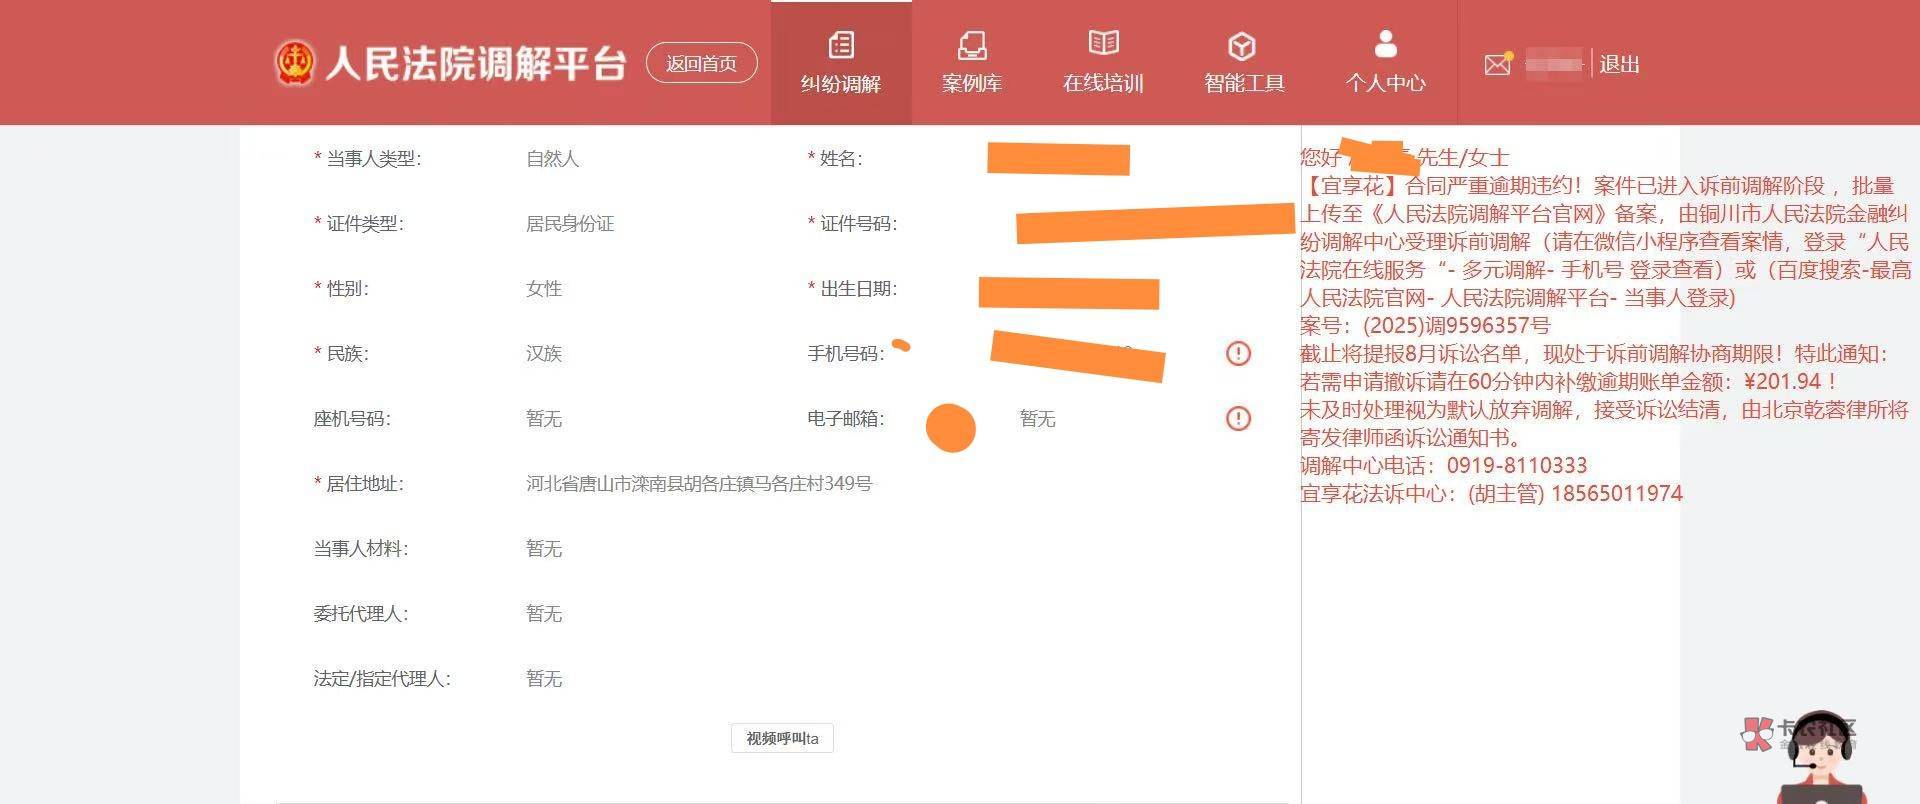Click the 个人中心 person icon
The height and width of the screenshot is (804, 1920).
click(1385, 44)
